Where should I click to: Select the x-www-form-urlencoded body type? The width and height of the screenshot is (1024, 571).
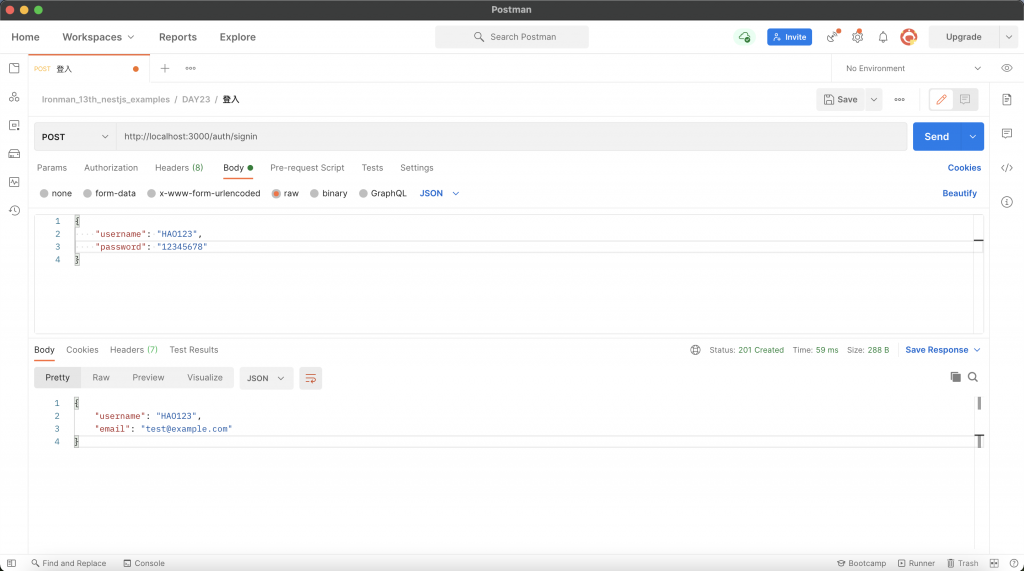pyautogui.click(x=204, y=193)
